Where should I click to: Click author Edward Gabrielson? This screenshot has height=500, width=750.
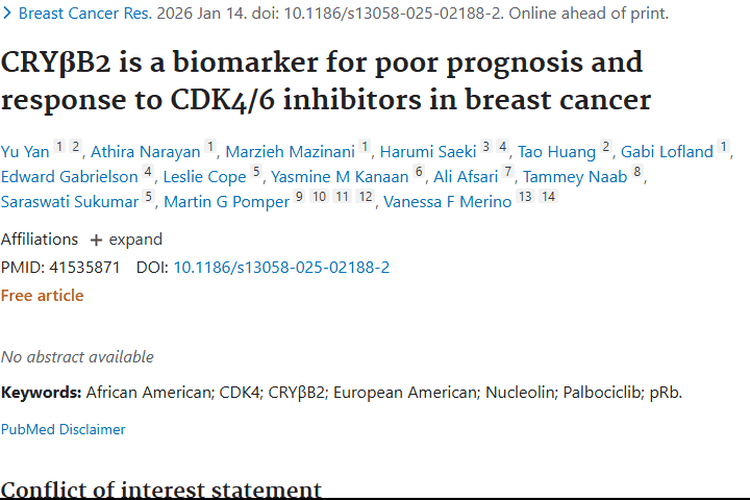click(69, 177)
